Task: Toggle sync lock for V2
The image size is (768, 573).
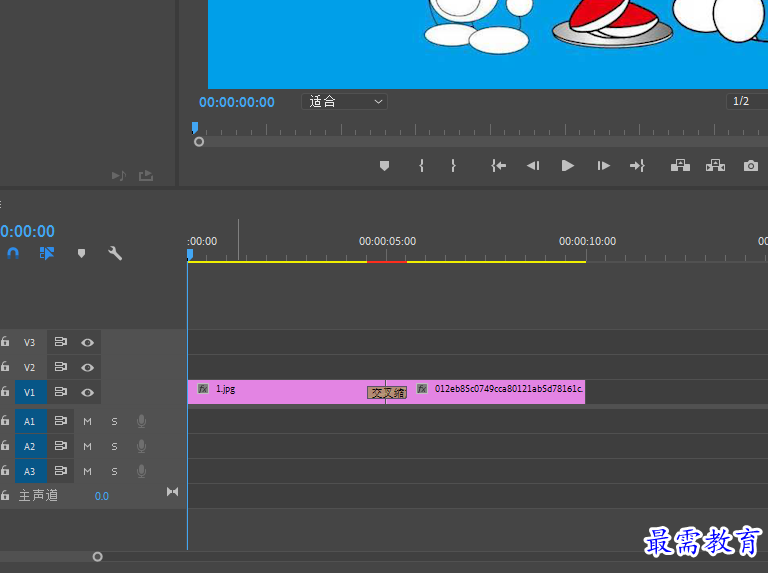Action: pos(61,367)
